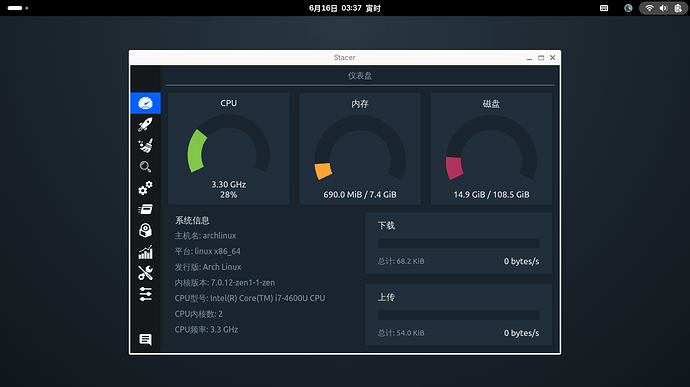Open the Search magnifier sidebar icon
This screenshot has width=690, height=387.
coord(145,166)
